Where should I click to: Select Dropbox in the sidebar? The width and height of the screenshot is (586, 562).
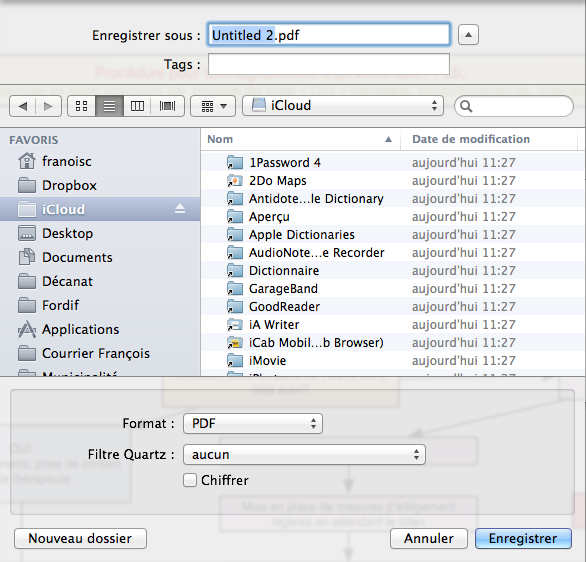click(100, 185)
